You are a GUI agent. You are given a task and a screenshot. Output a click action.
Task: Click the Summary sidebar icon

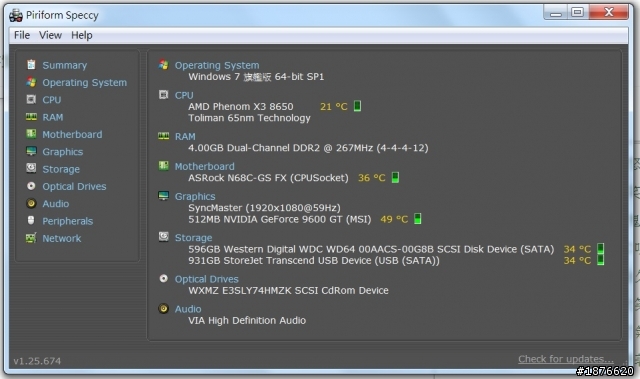click(31, 64)
